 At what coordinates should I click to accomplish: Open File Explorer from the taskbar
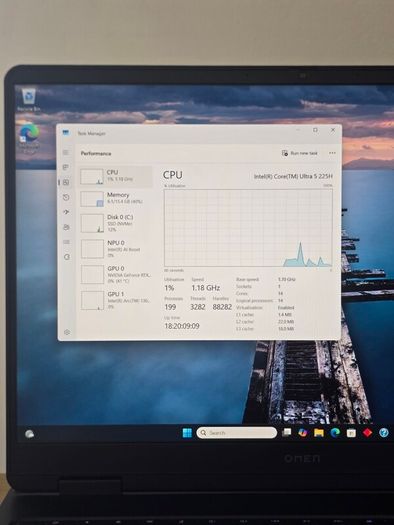pos(319,433)
